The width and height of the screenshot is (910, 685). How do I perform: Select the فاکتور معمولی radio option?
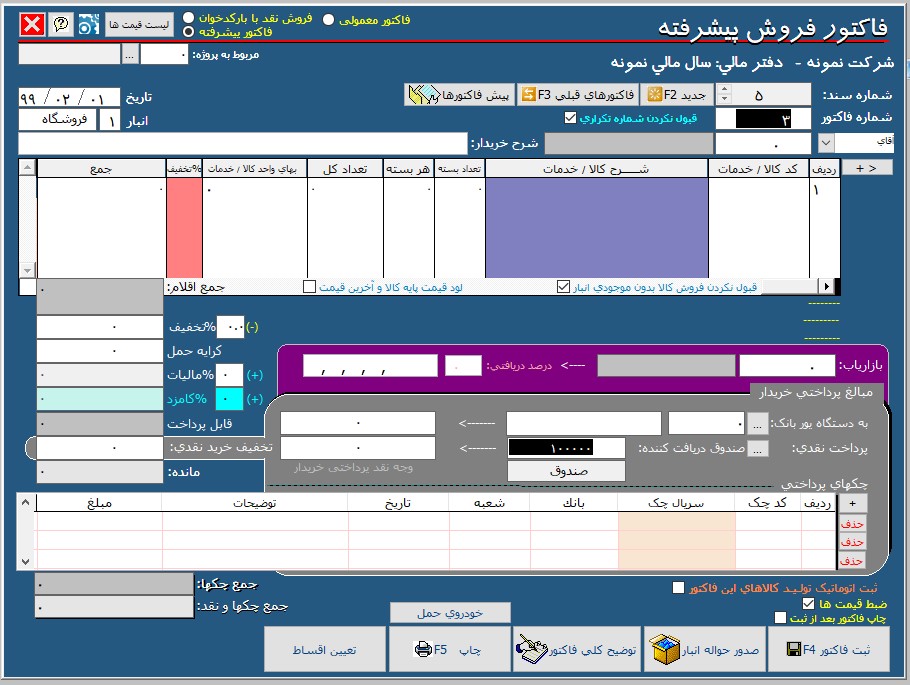(329, 19)
